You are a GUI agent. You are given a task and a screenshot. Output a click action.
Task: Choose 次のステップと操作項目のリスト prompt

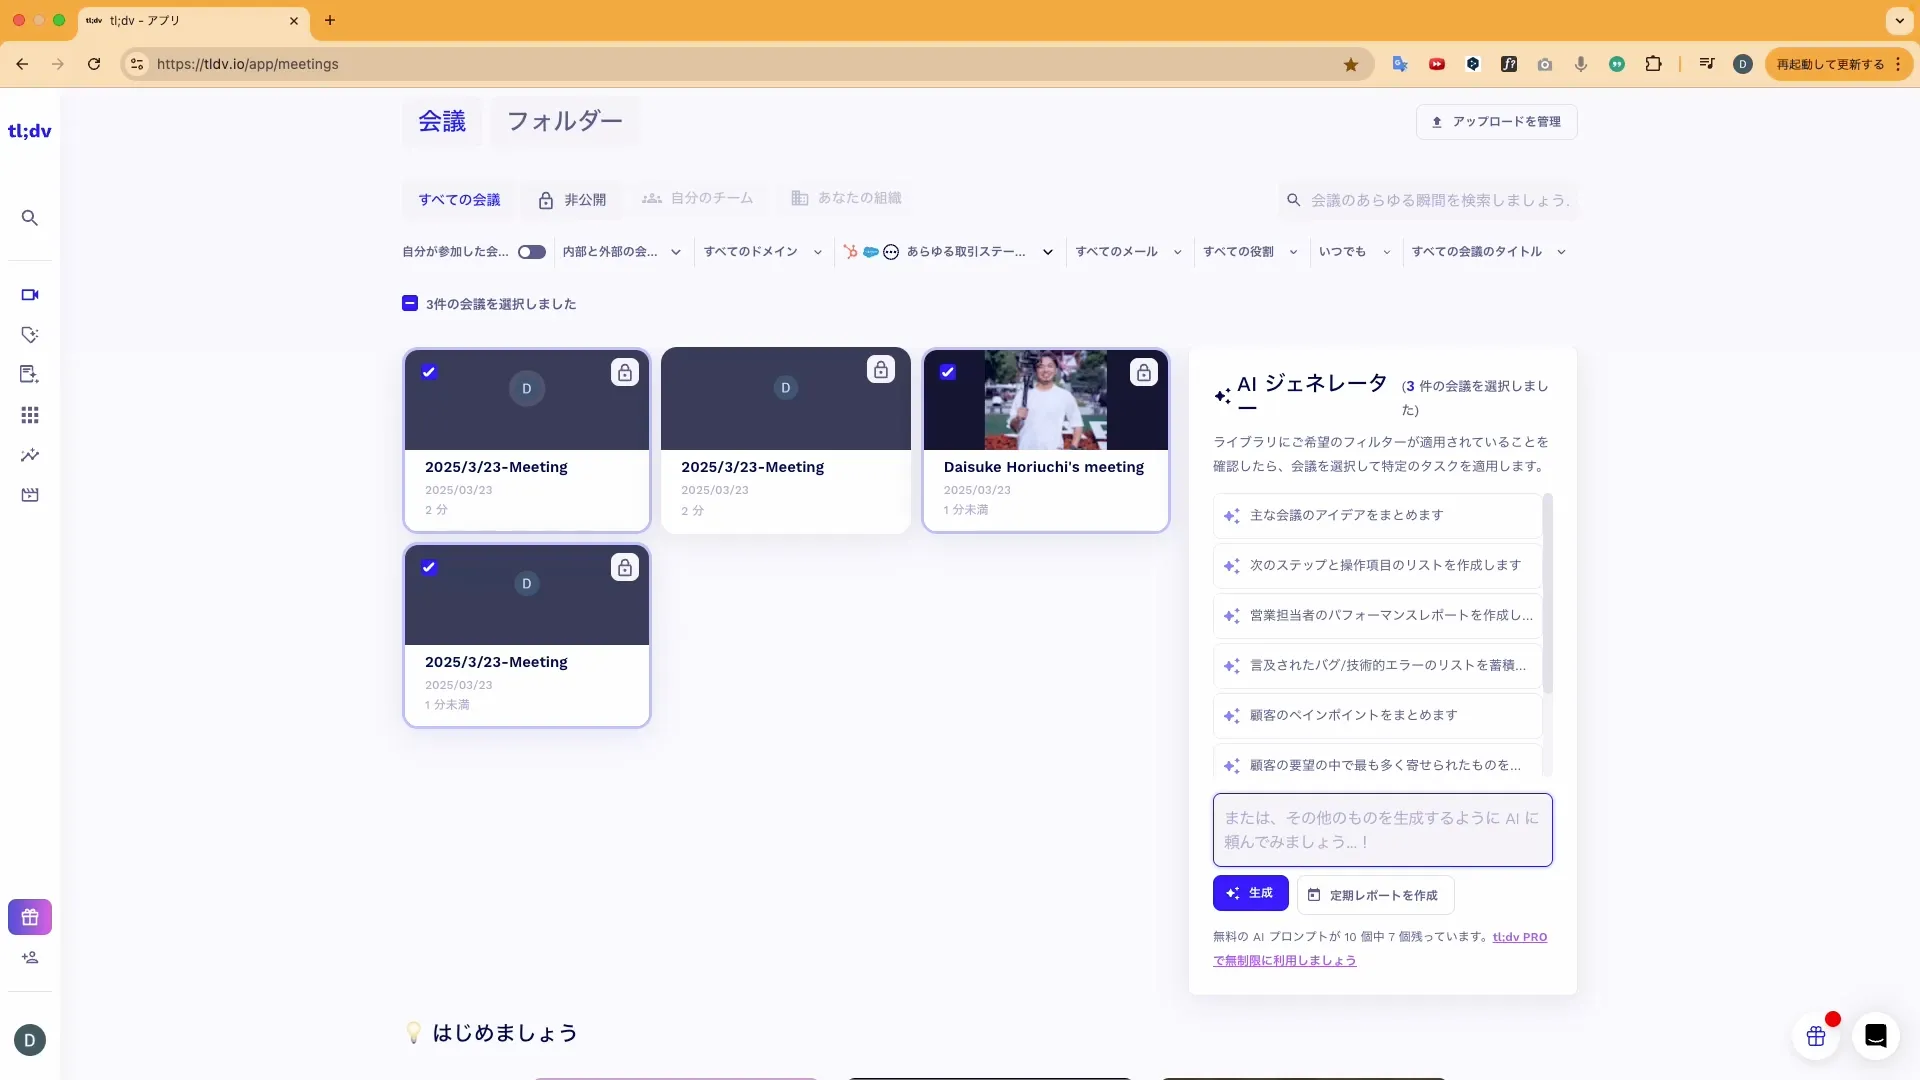click(x=1377, y=566)
